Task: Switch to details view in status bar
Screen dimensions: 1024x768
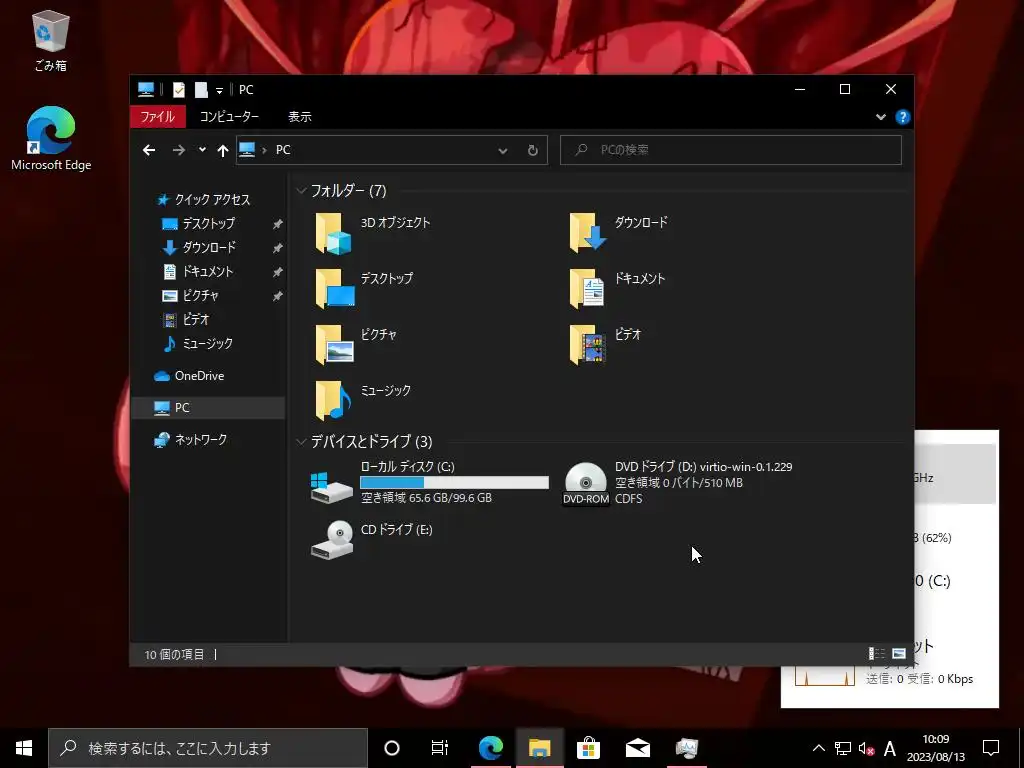Action: tap(876, 654)
